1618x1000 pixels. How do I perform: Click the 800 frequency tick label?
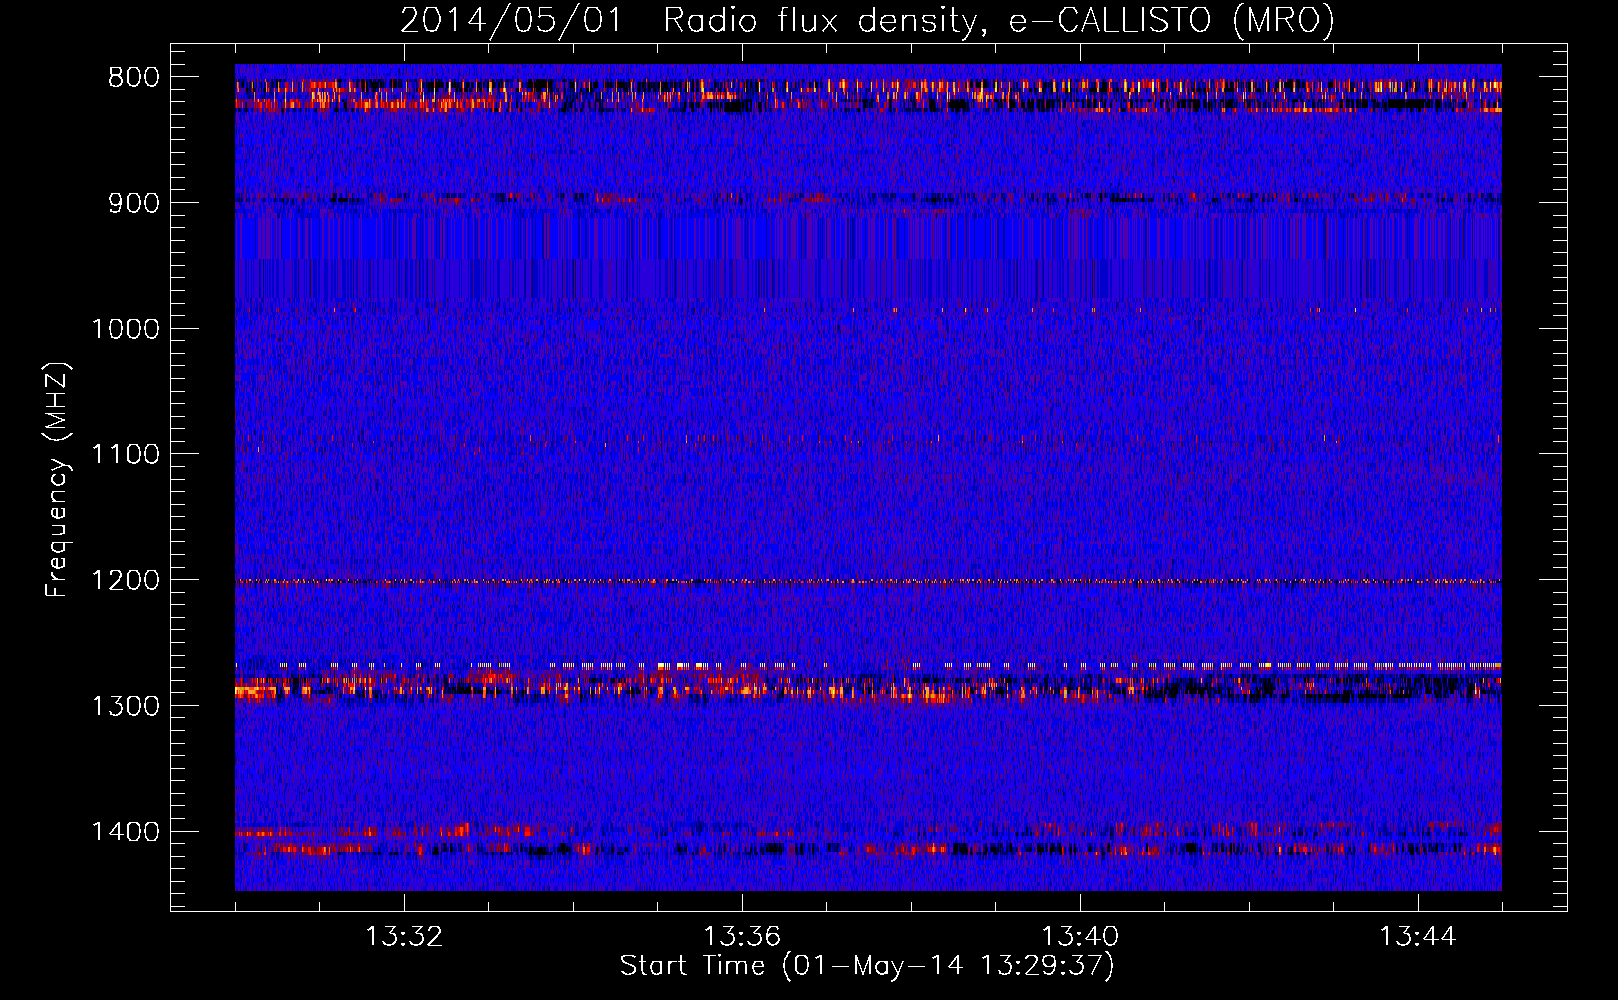tap(133, 78)
